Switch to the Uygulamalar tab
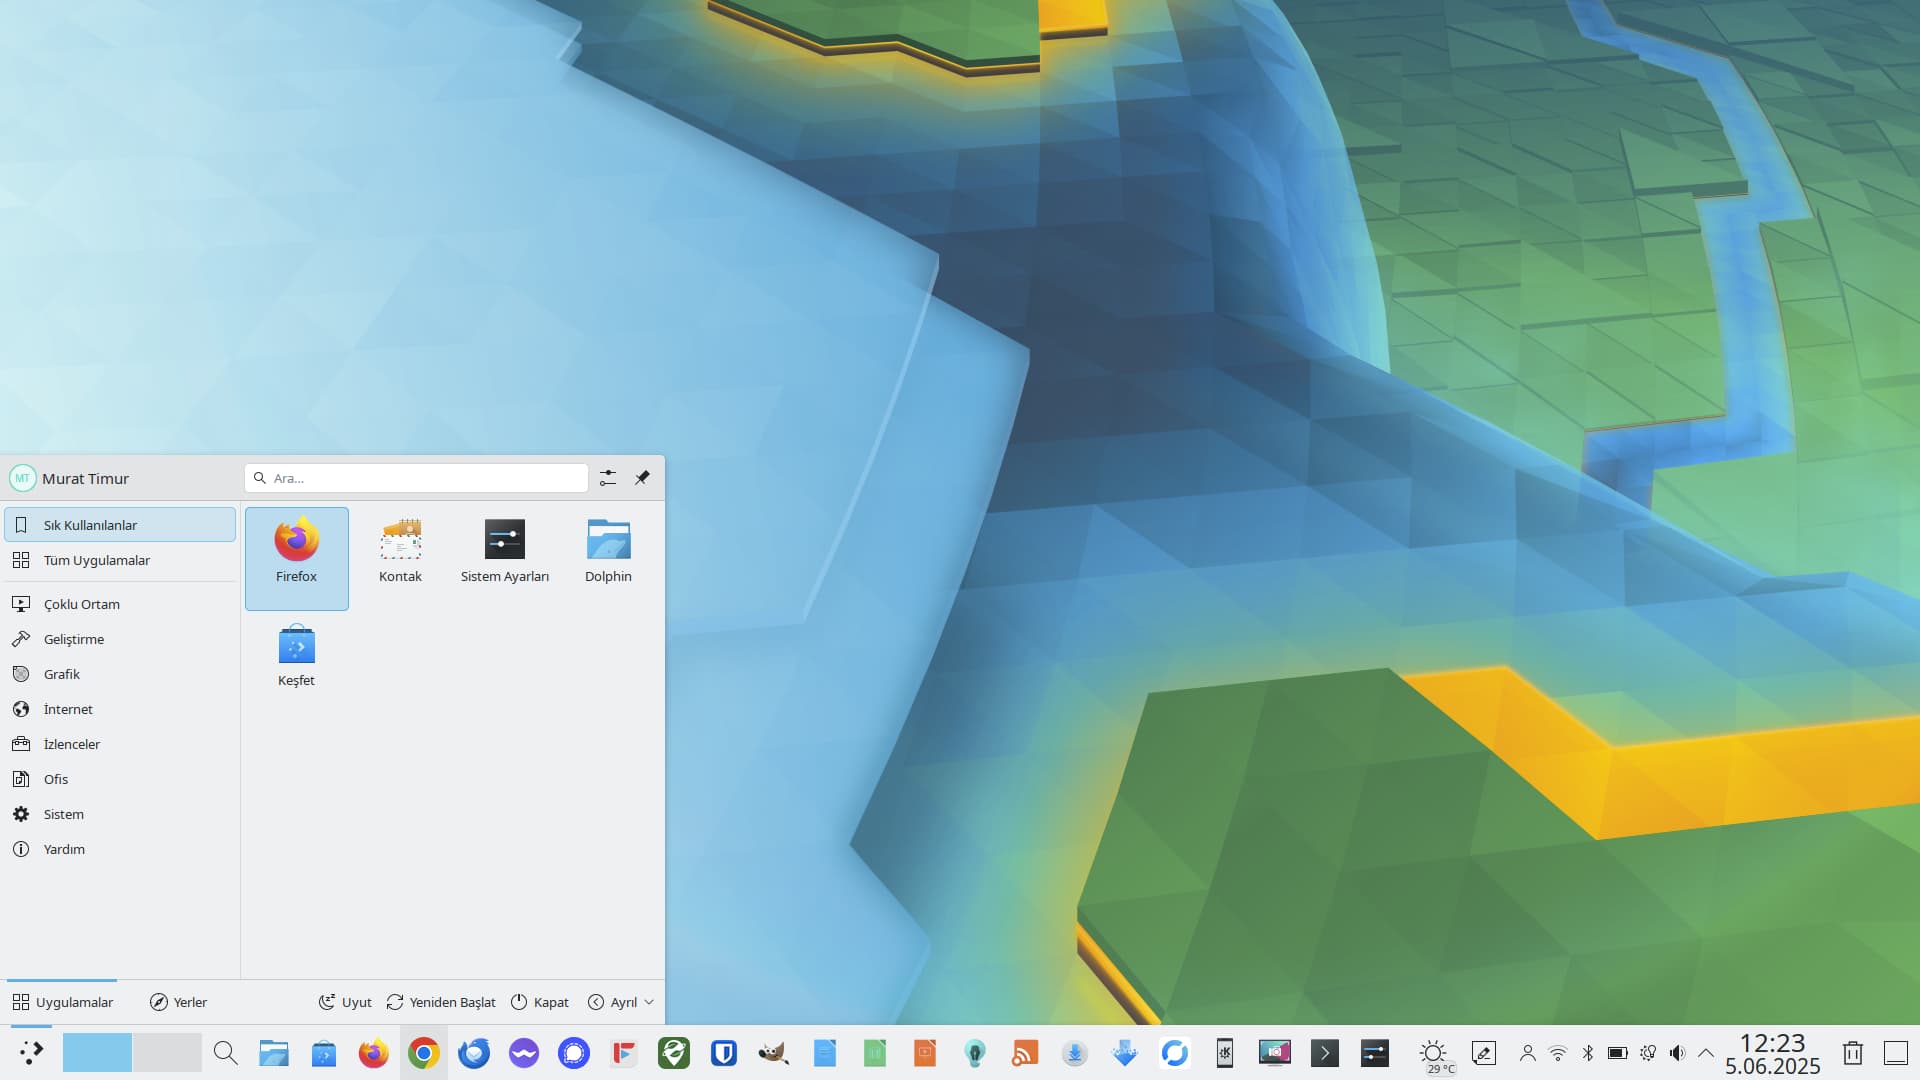Viewport: 1920px width, 1080px height. 62,1002
